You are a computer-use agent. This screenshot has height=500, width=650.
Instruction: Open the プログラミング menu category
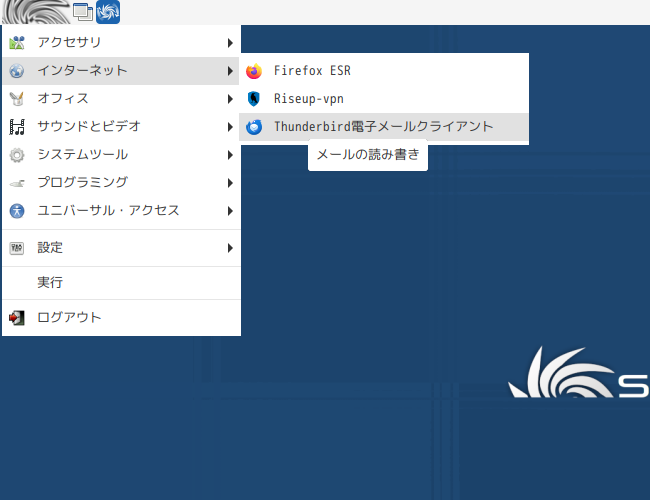click(121, 183)
